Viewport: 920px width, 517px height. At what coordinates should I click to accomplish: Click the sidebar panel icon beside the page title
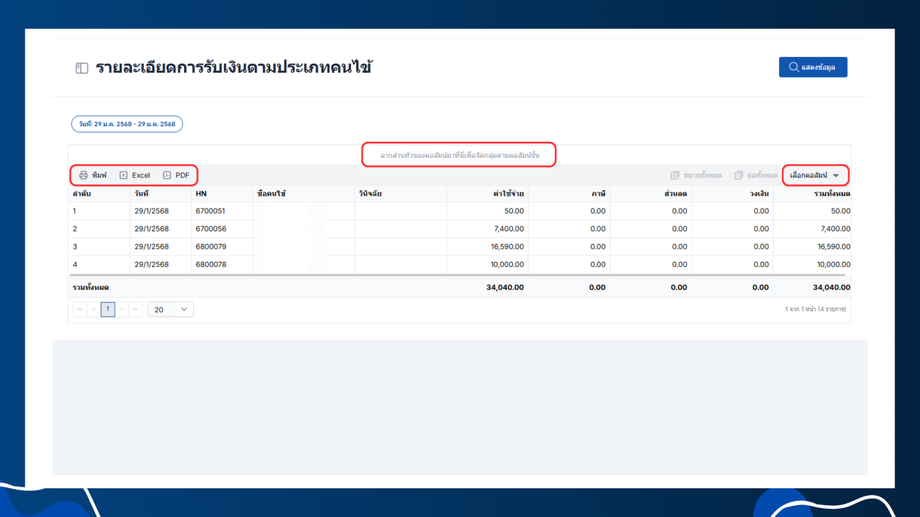(x=82, y=68)
